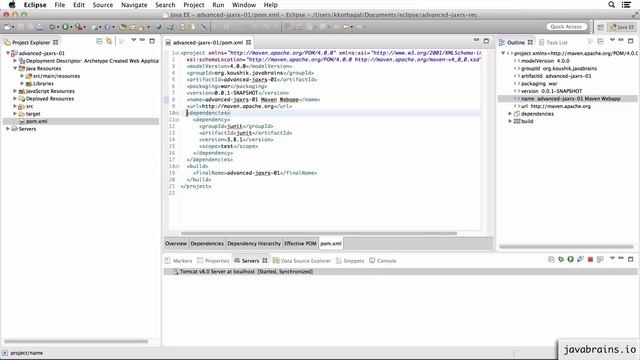Click Sort icon in Outline toolbar

(590, 41)
